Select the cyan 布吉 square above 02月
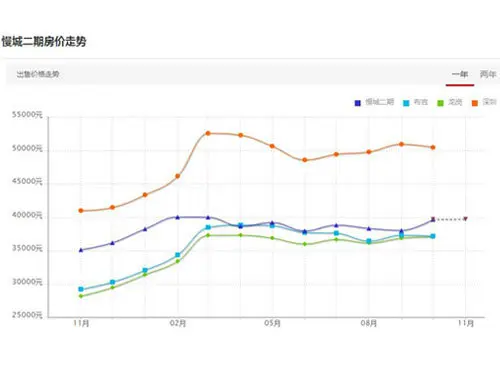Image resolution: width=500 pixels, height=375 pixels. coord(178,255)
